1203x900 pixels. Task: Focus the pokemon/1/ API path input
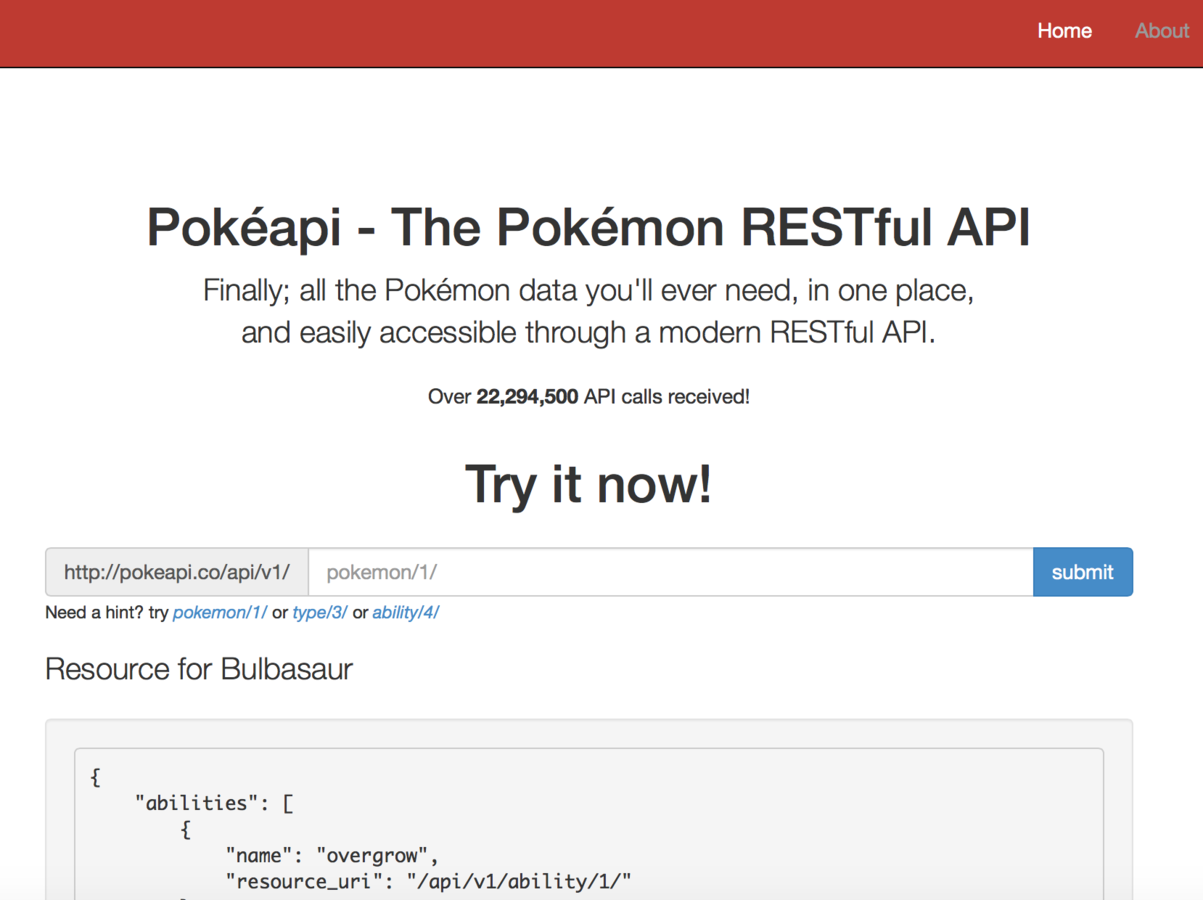tap(671, 572)
